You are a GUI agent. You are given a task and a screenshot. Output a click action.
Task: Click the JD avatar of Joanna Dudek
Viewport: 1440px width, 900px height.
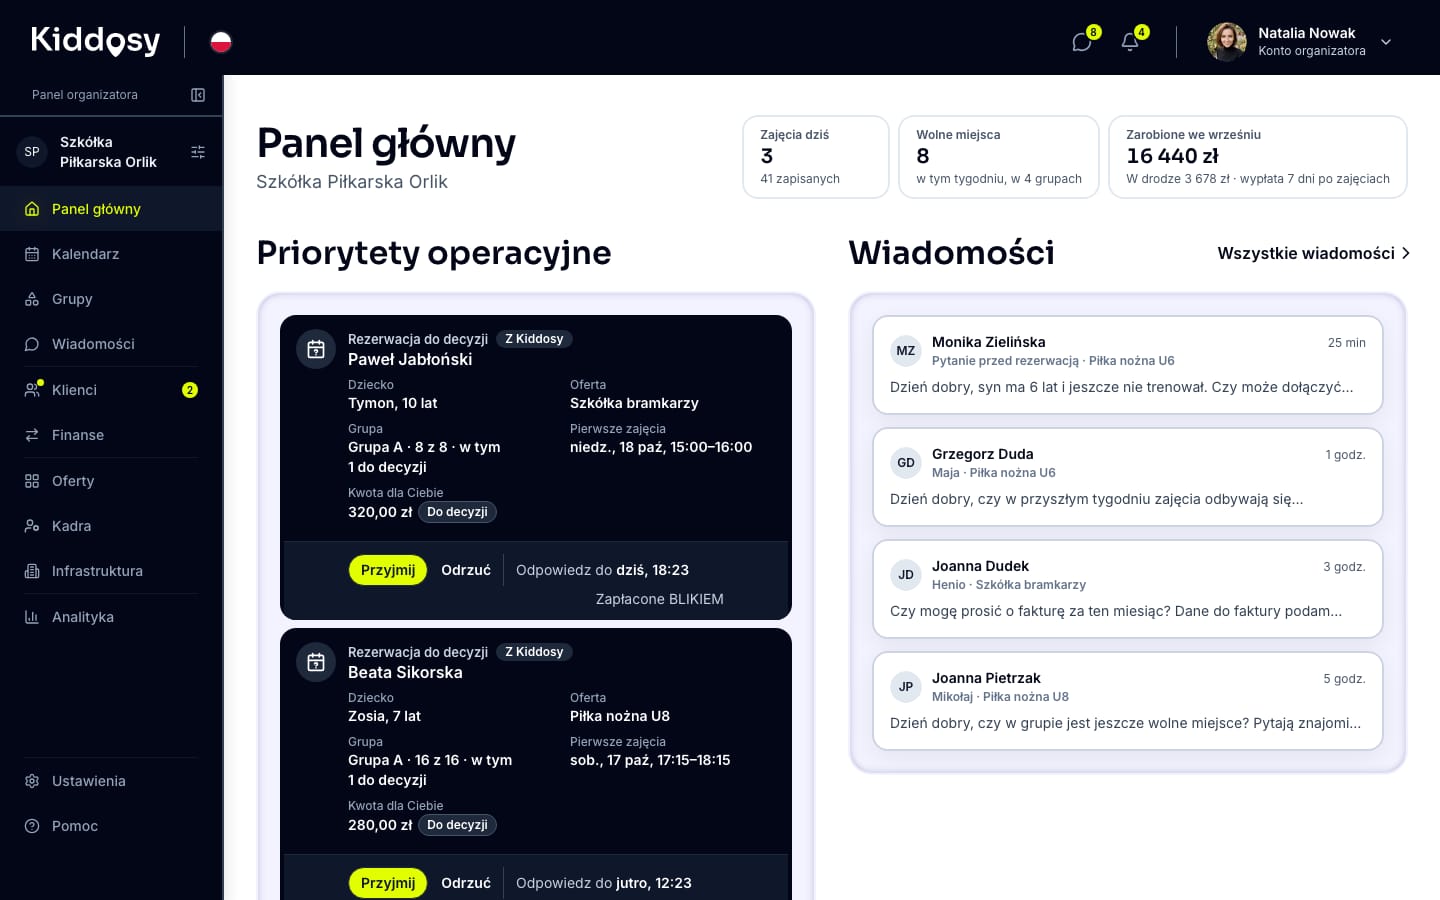906,575
